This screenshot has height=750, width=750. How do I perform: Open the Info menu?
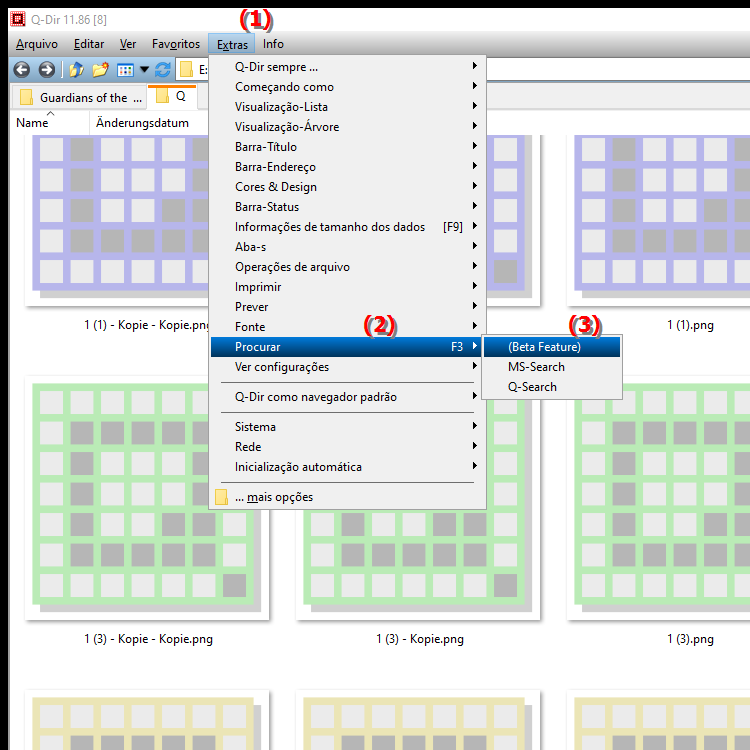(x=273, y=44)
